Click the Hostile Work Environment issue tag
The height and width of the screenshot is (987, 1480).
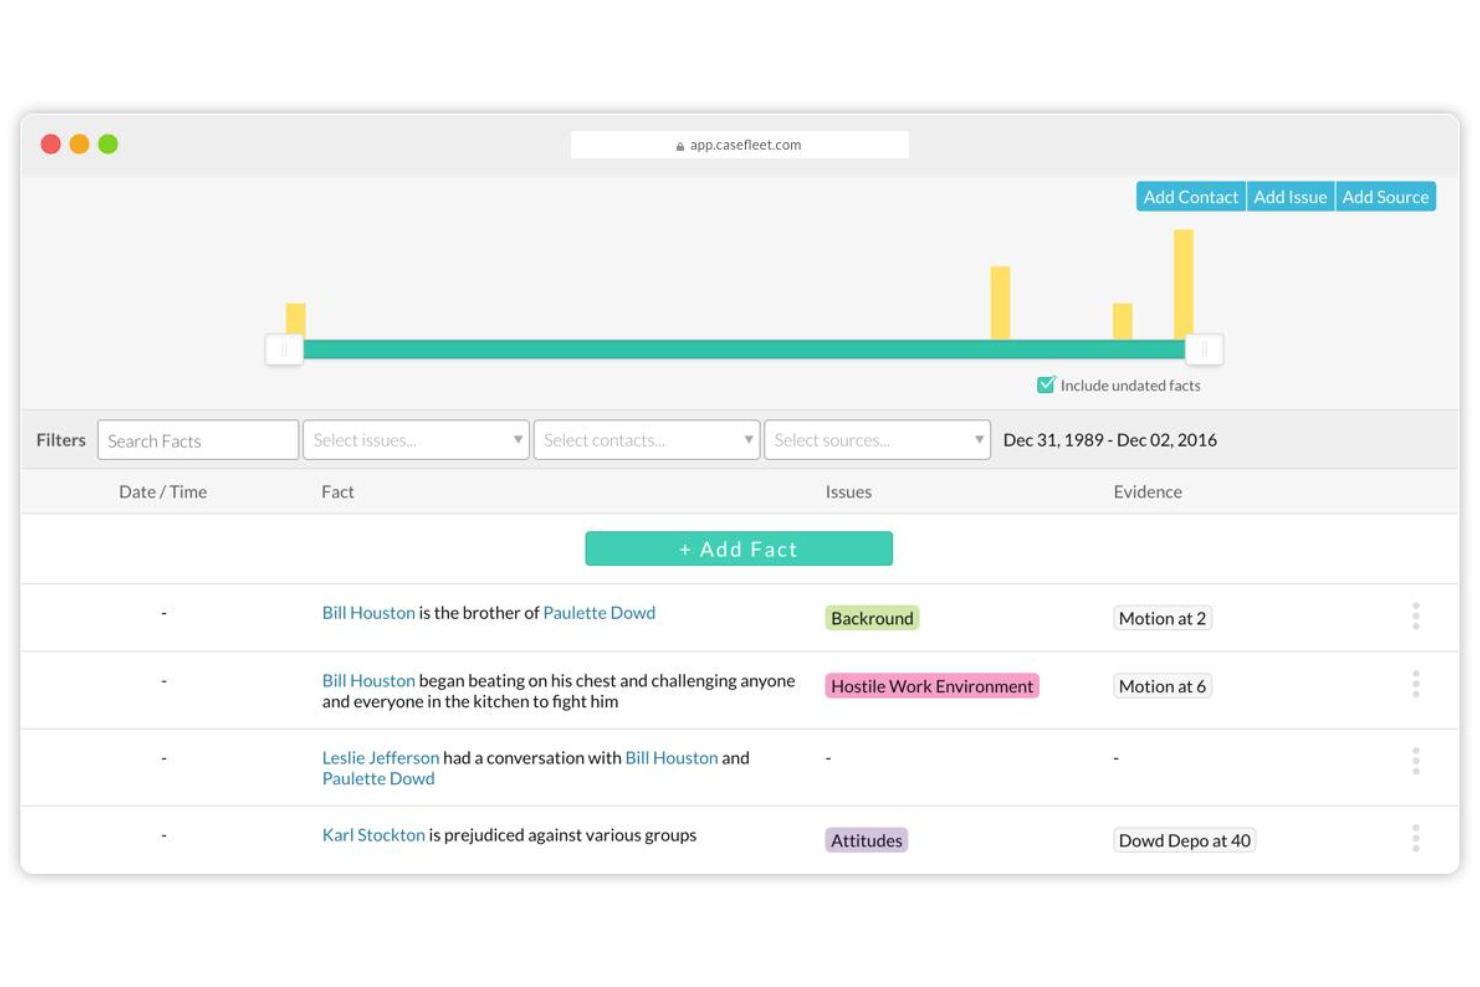point(931,686)
